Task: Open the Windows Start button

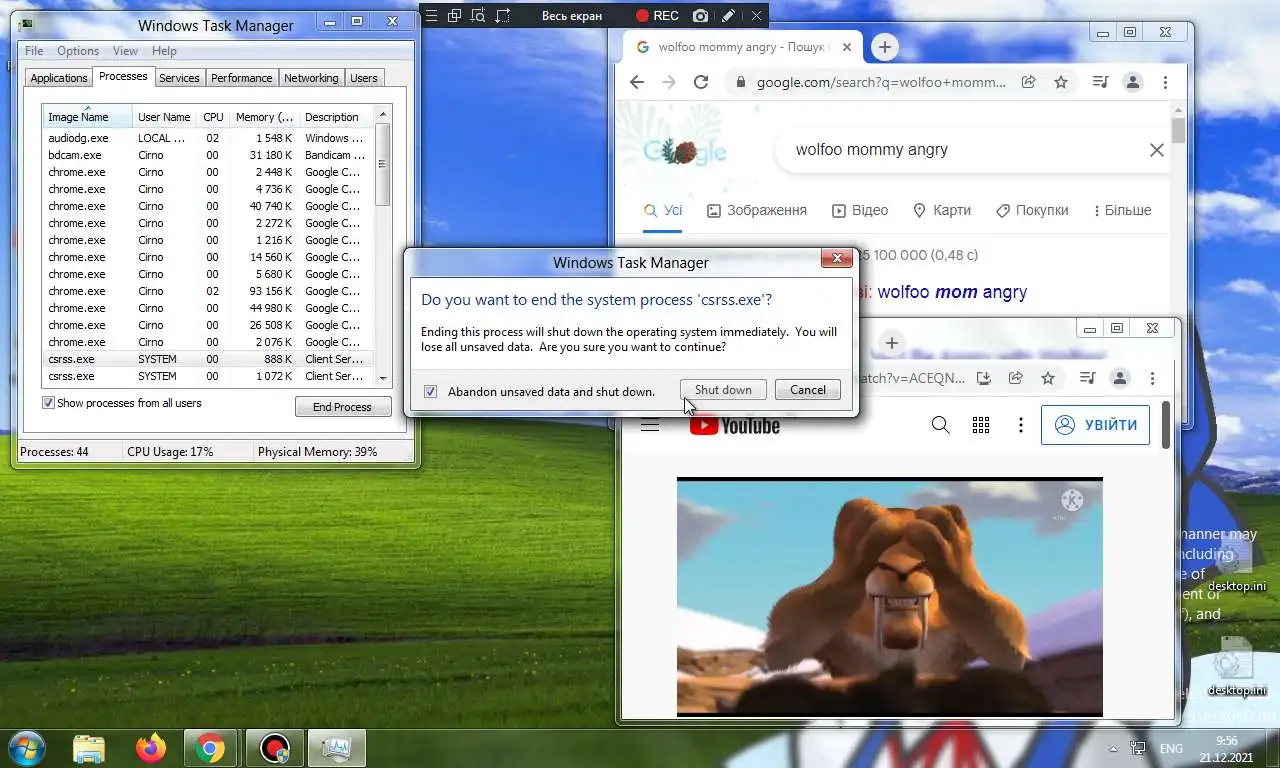Action: pos(25,748)
